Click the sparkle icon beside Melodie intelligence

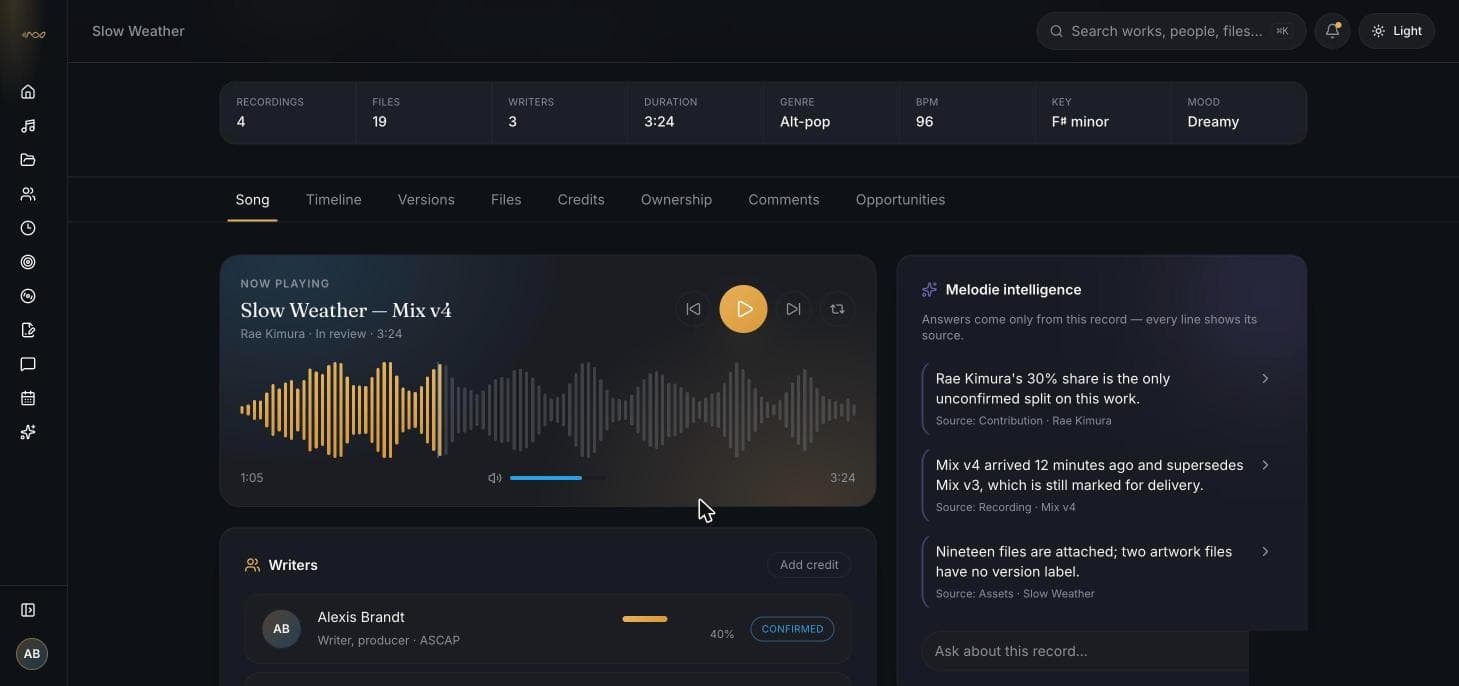pos(929,289)
